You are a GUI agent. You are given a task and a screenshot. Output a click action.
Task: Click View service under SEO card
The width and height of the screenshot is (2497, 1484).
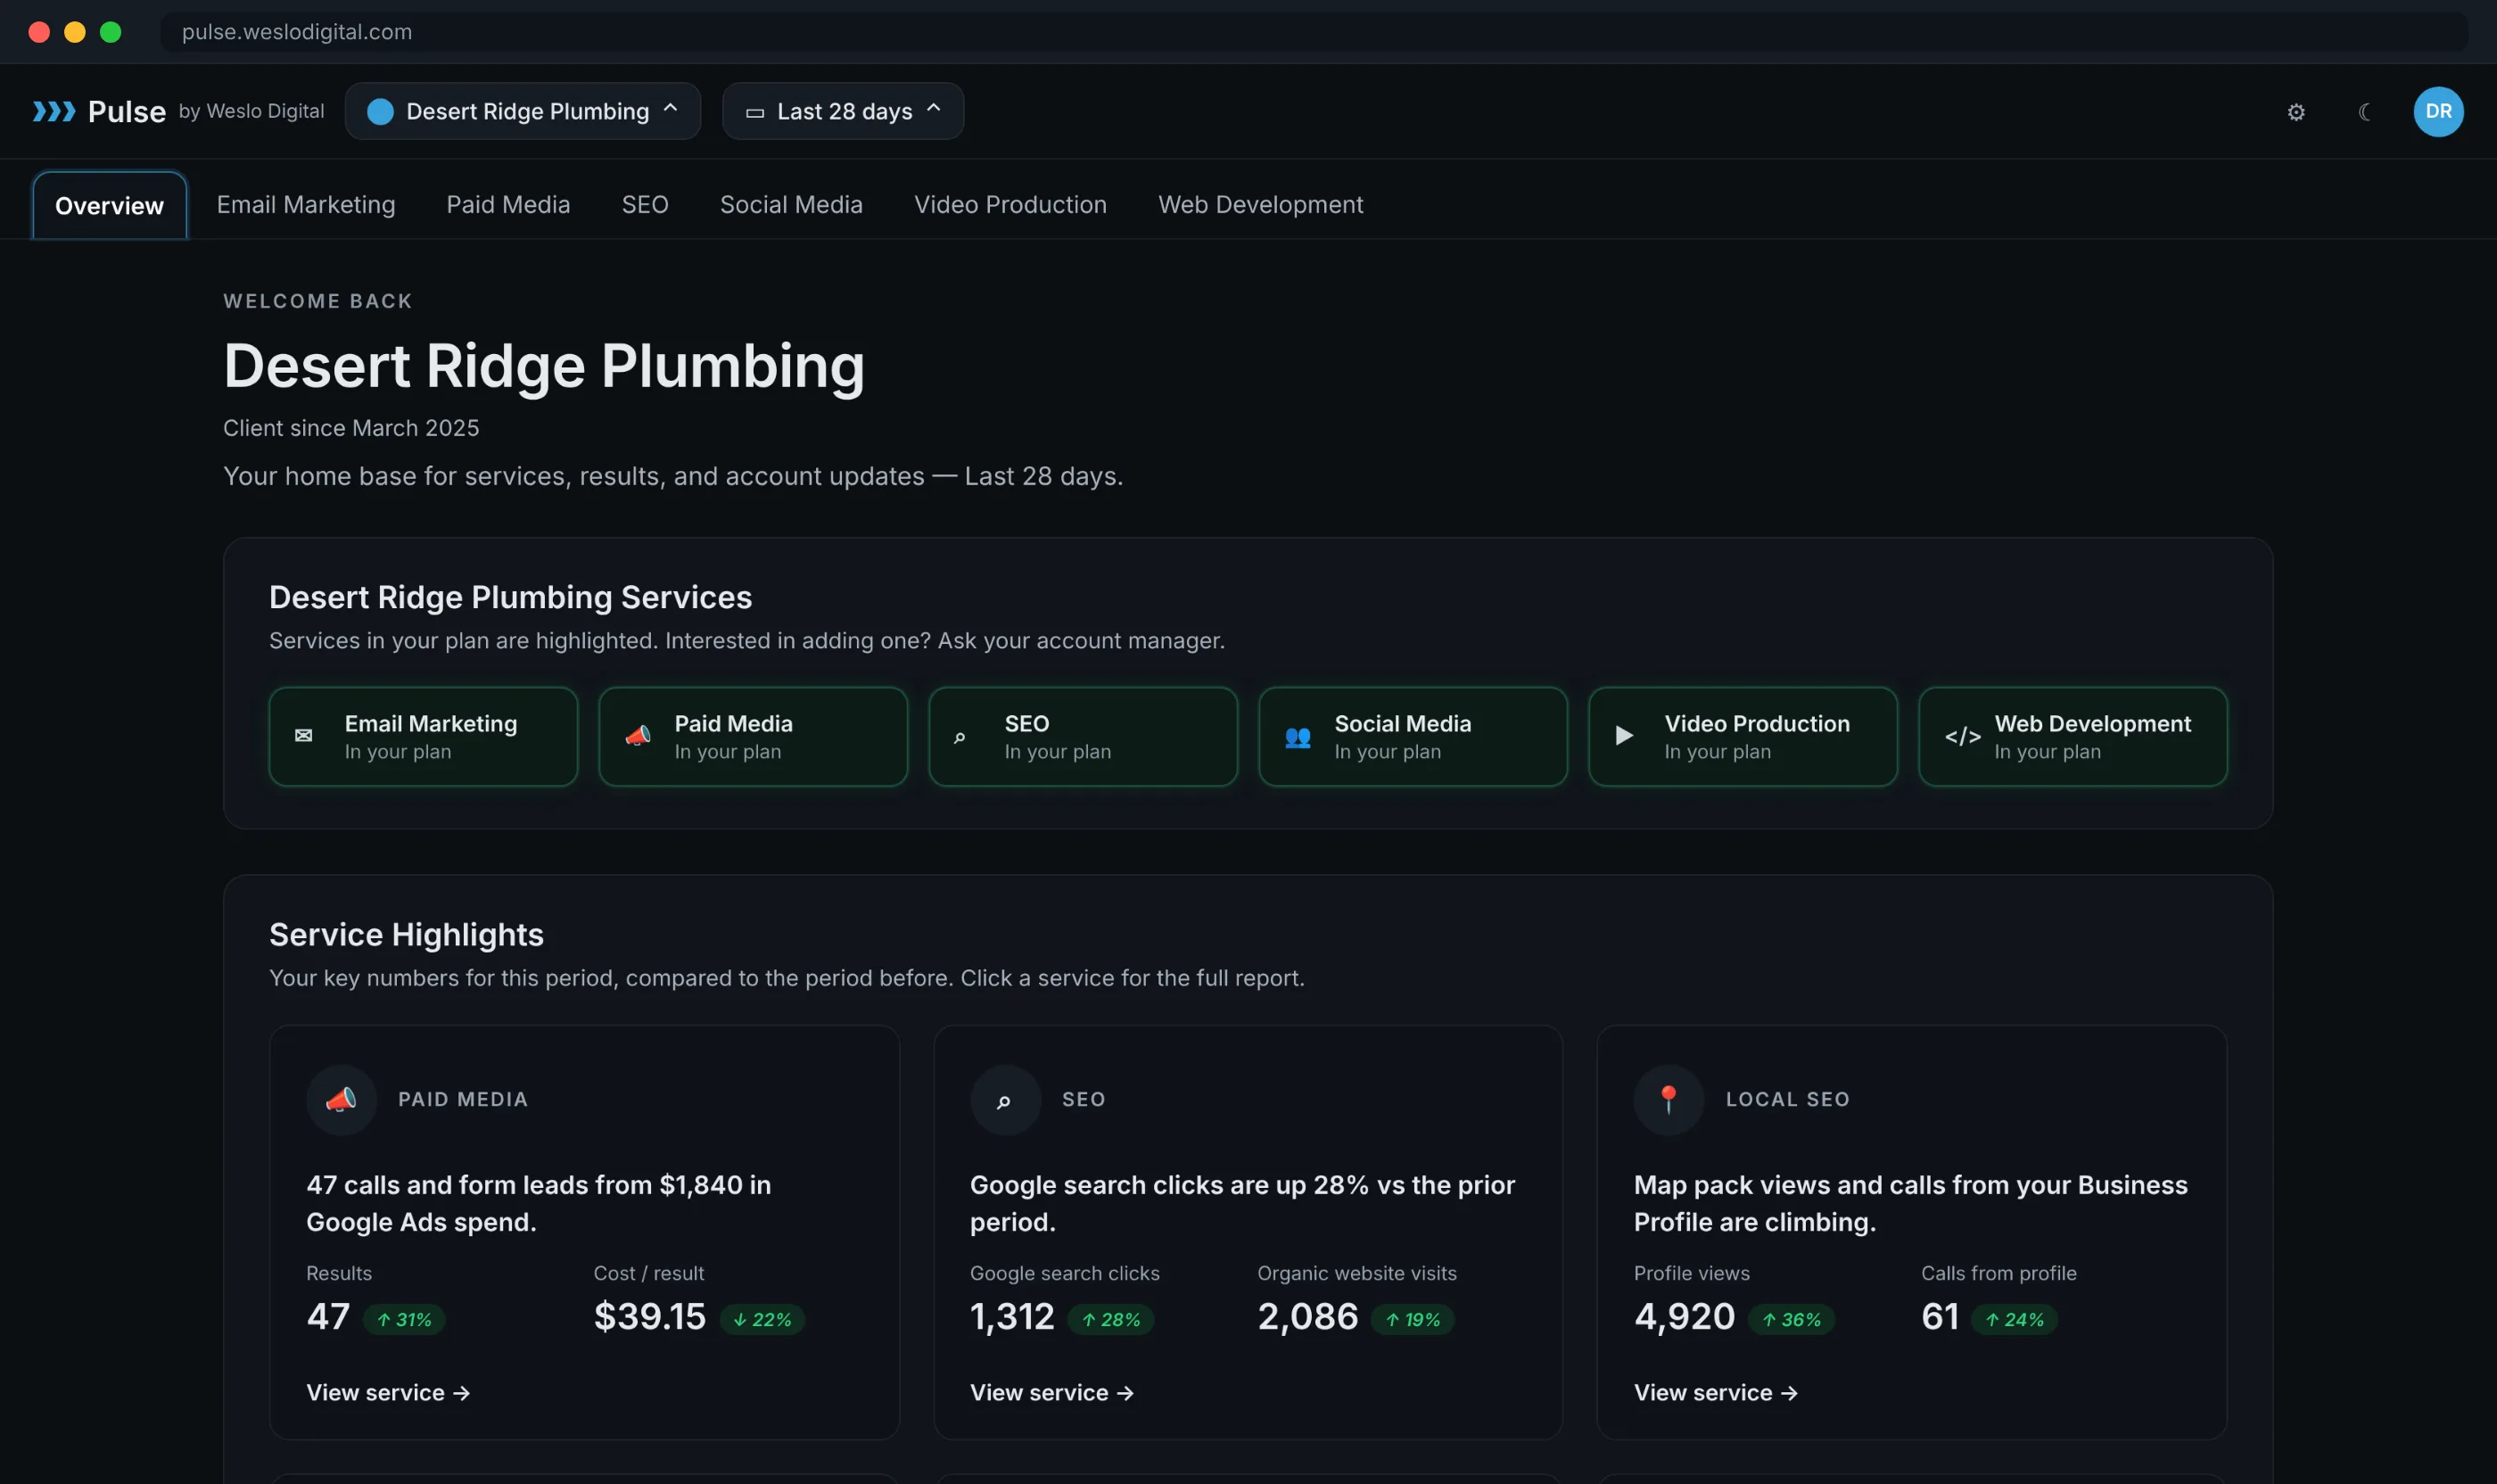pyautogui.click(x=1052, y=1393)
